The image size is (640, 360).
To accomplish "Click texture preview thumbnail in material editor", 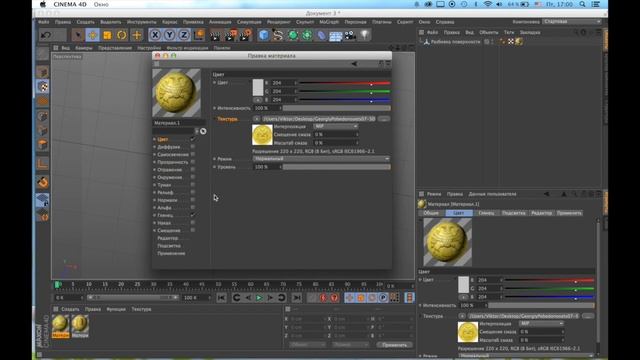I will [x=262, y=135].
